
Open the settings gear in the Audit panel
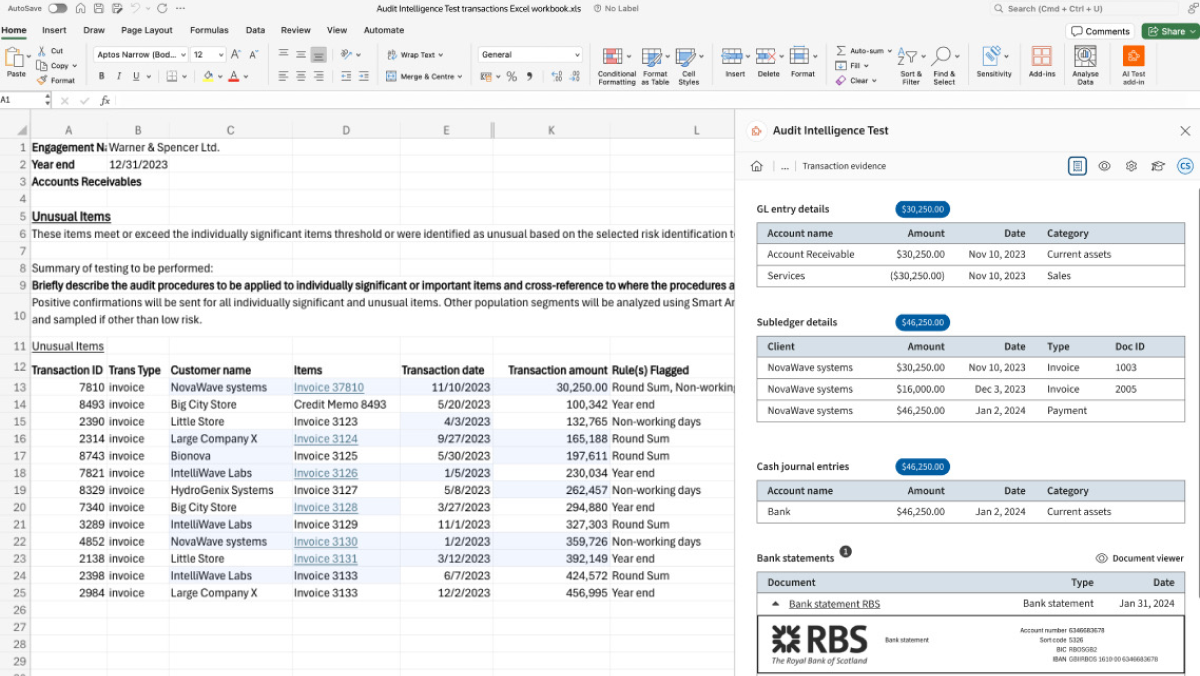pos(1131,166)
